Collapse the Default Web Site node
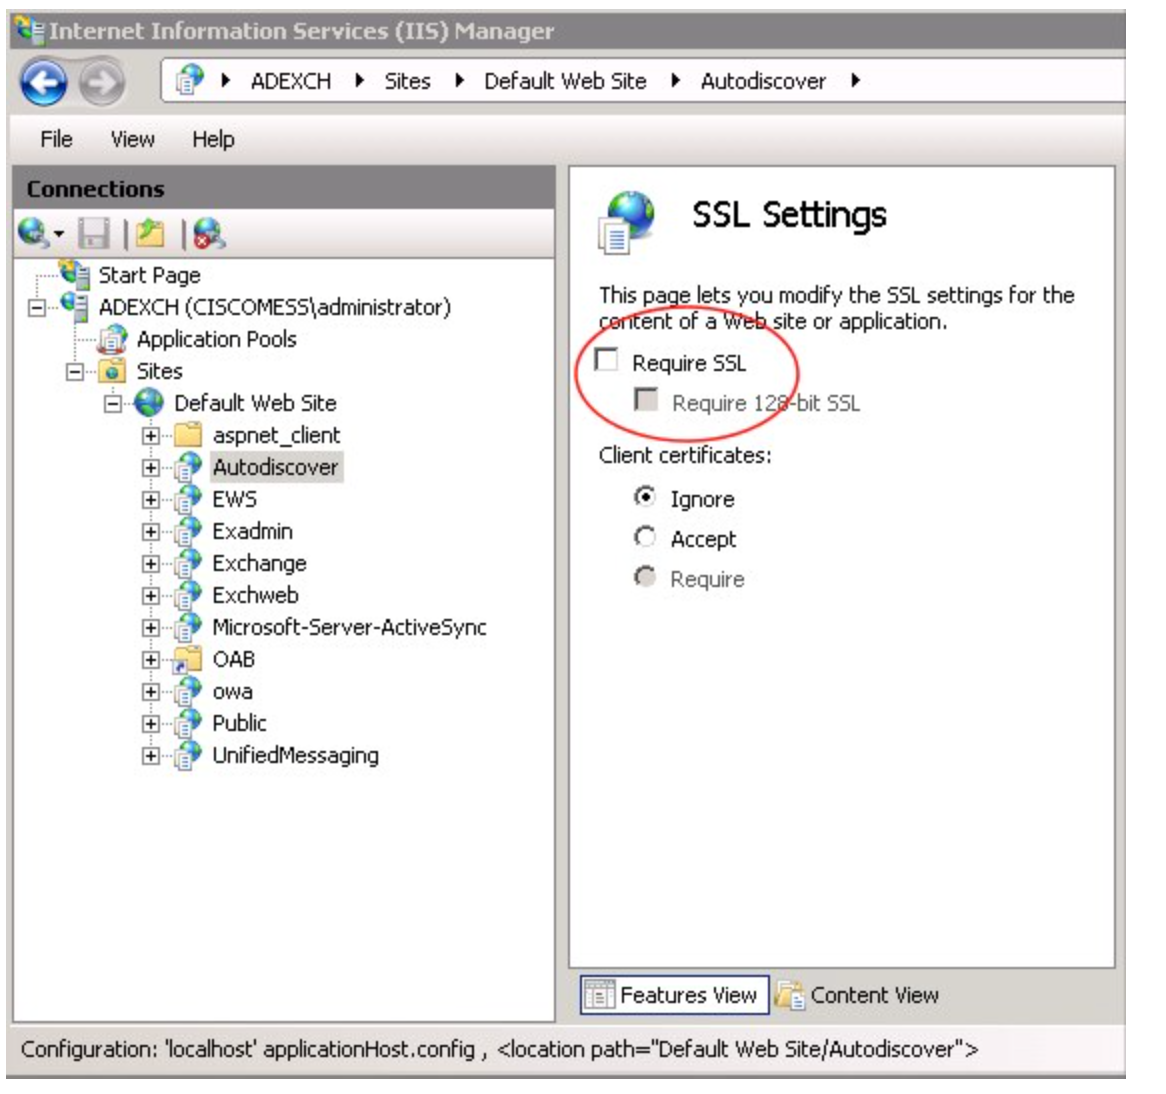The image size is (1166, 1094). [113, 404]
